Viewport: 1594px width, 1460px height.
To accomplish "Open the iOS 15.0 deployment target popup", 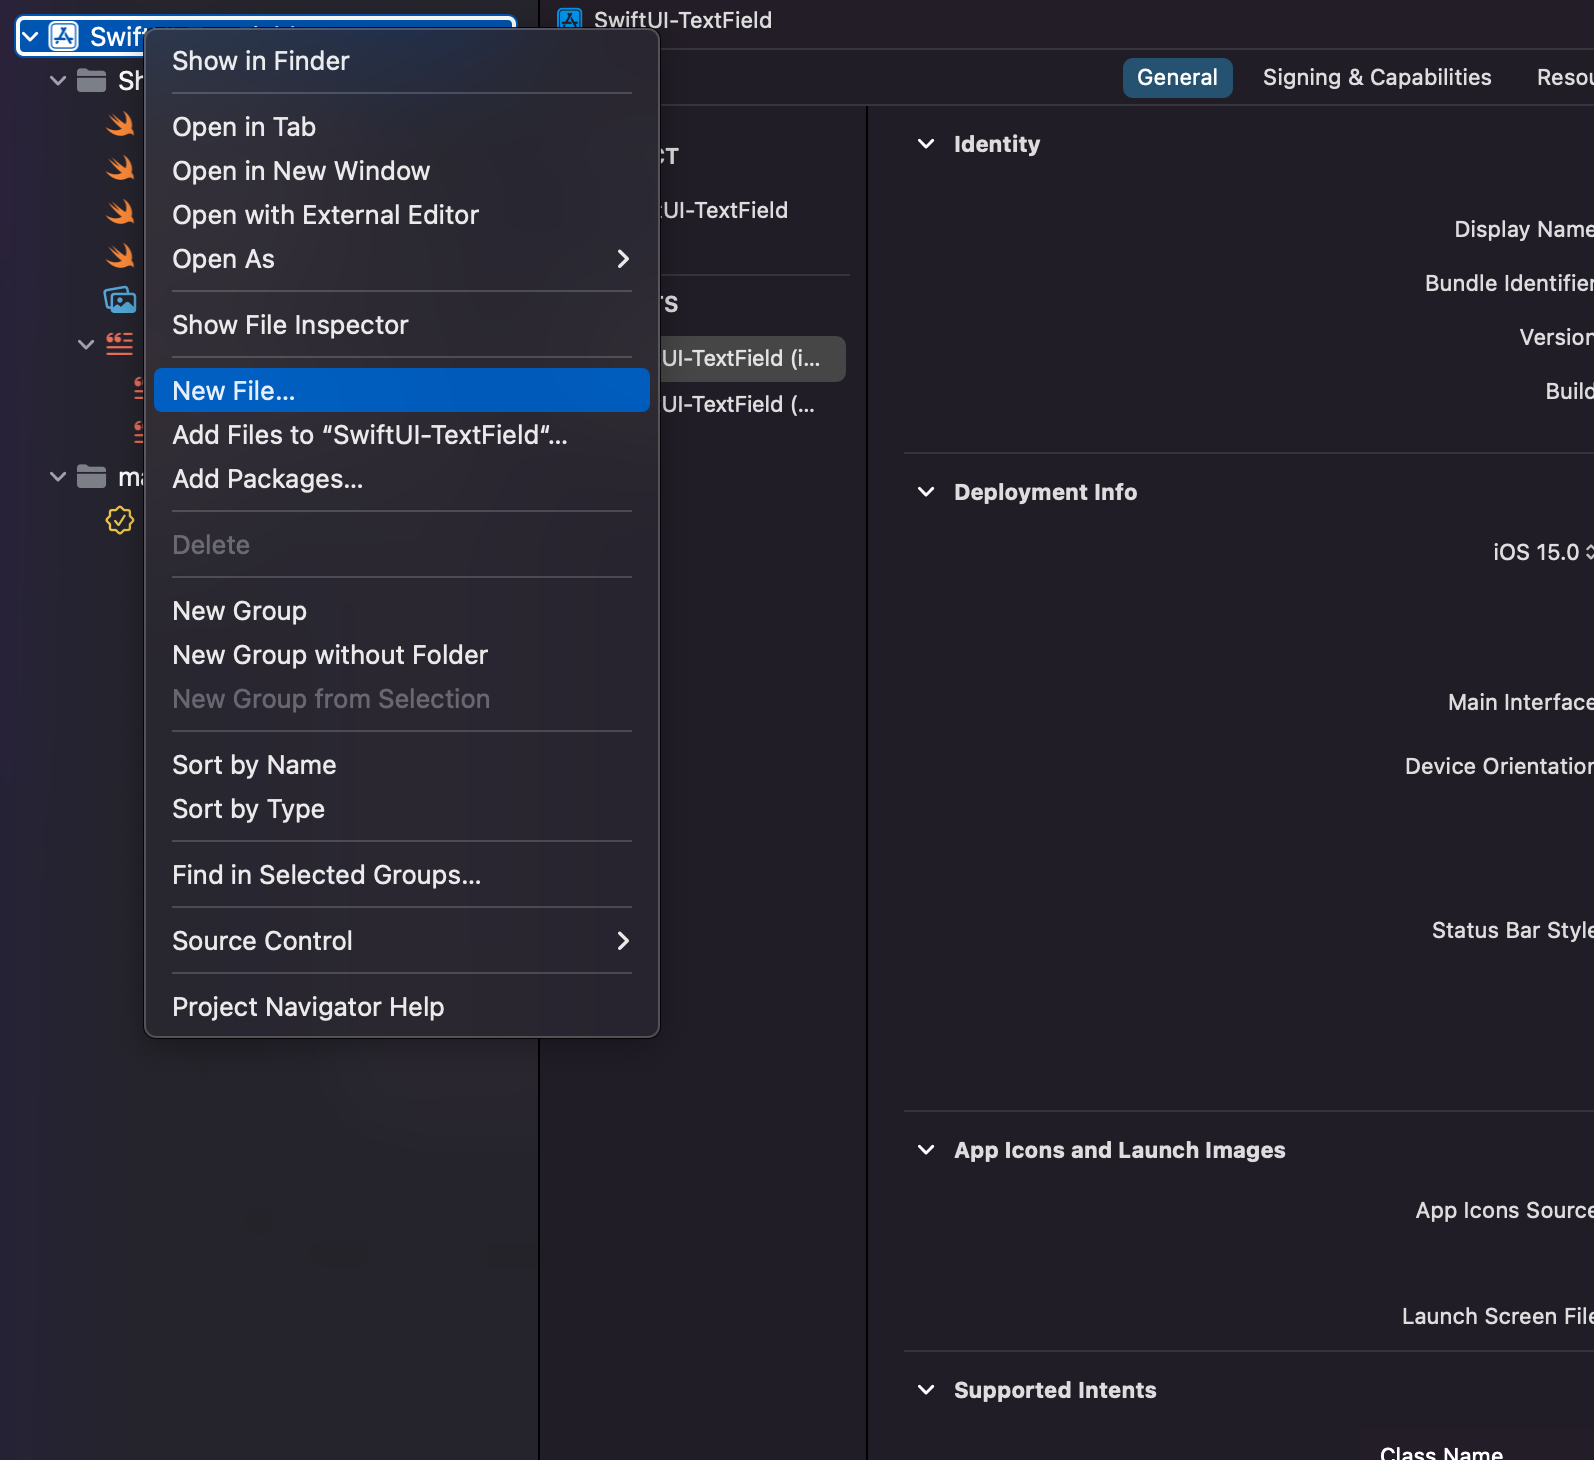I will coord(1543,552).
